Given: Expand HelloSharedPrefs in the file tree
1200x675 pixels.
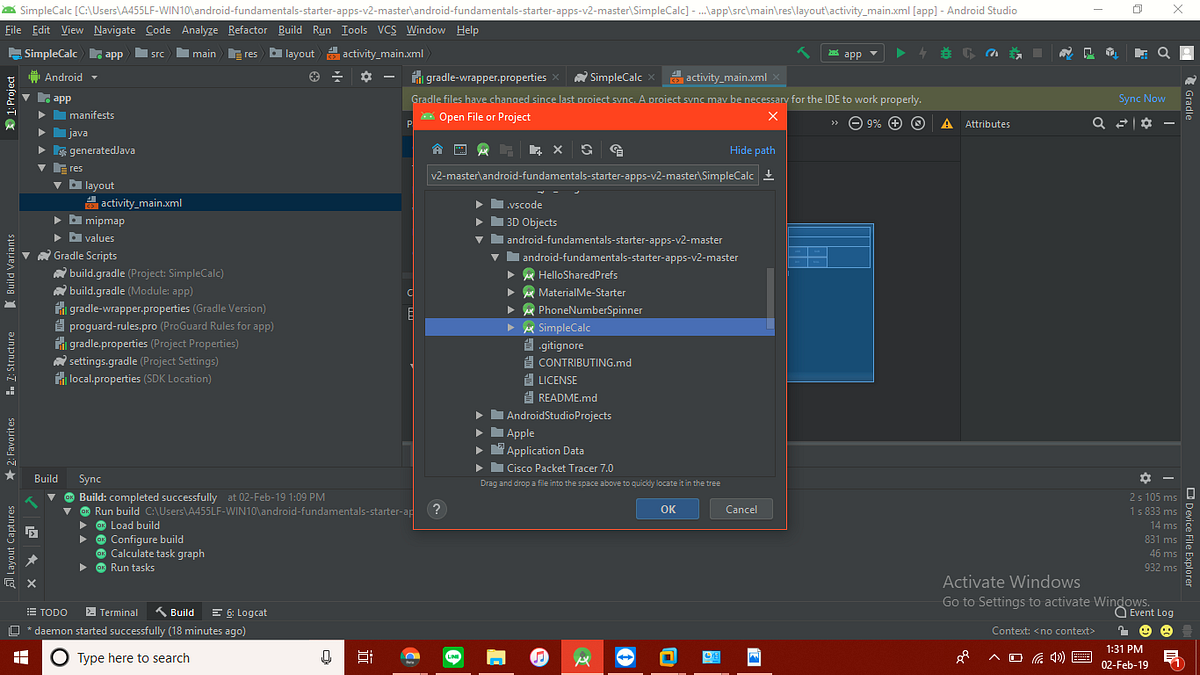Looking at the screenshot, I should (511, 274).
